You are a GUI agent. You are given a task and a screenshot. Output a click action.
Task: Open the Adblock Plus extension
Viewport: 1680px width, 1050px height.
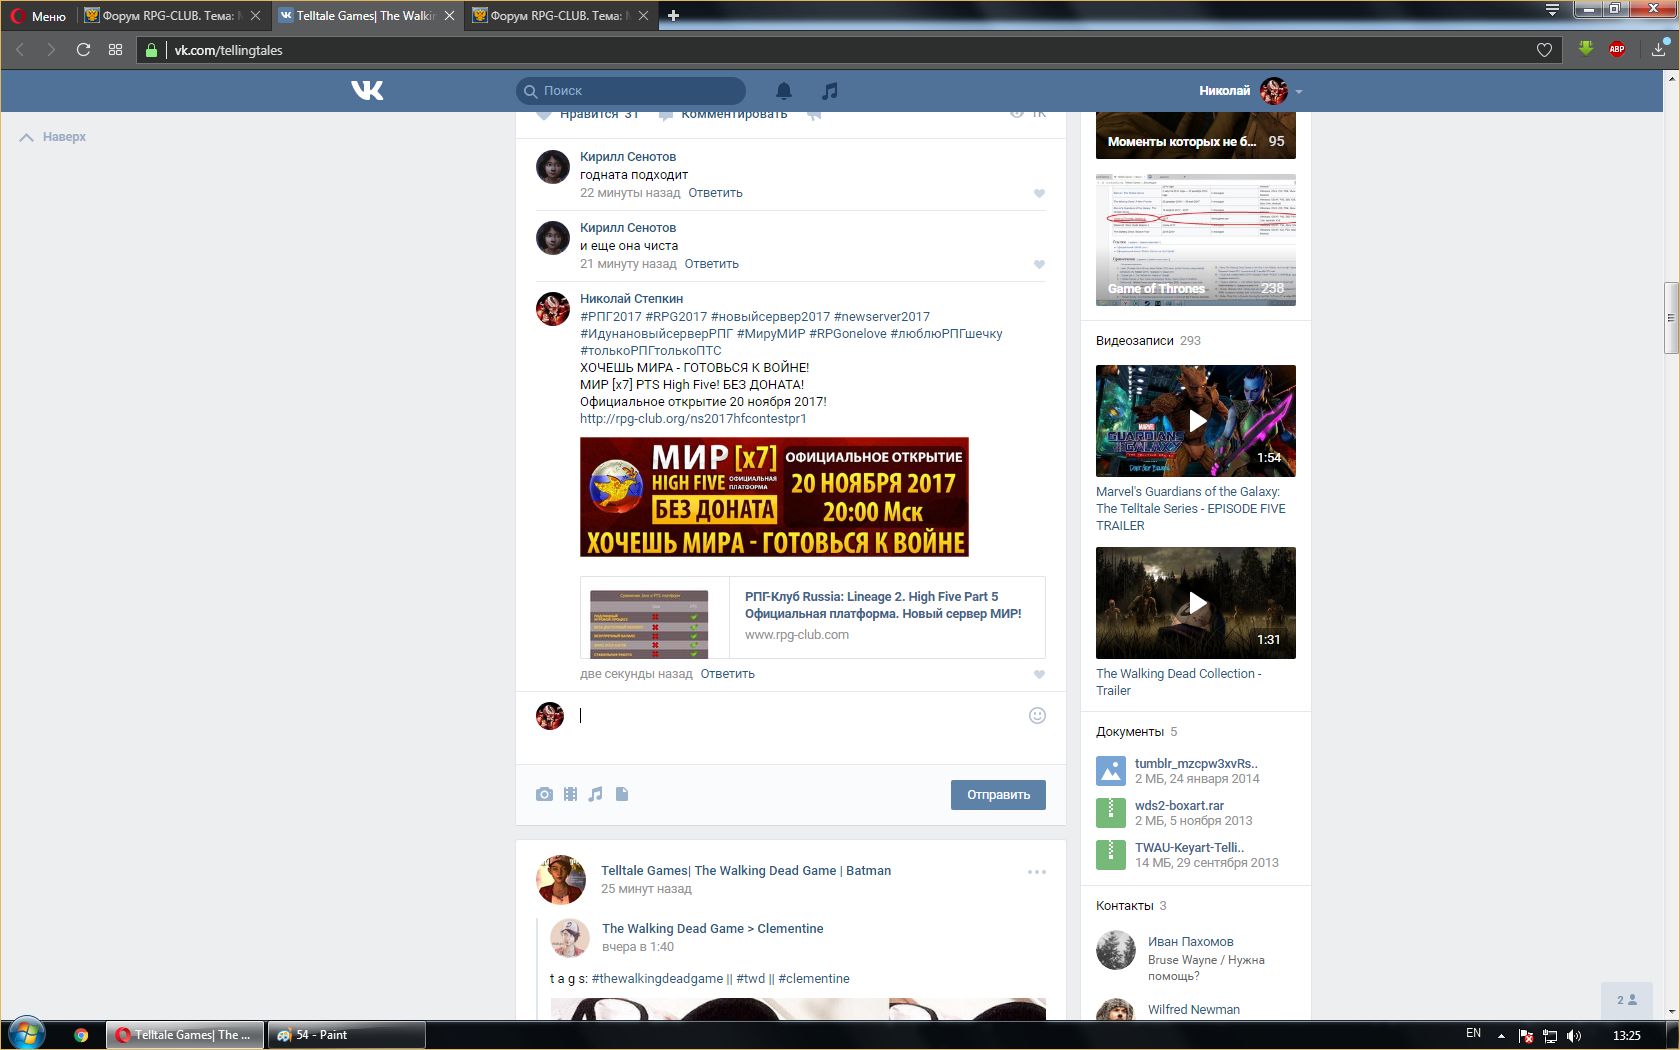click(1617, 49)
